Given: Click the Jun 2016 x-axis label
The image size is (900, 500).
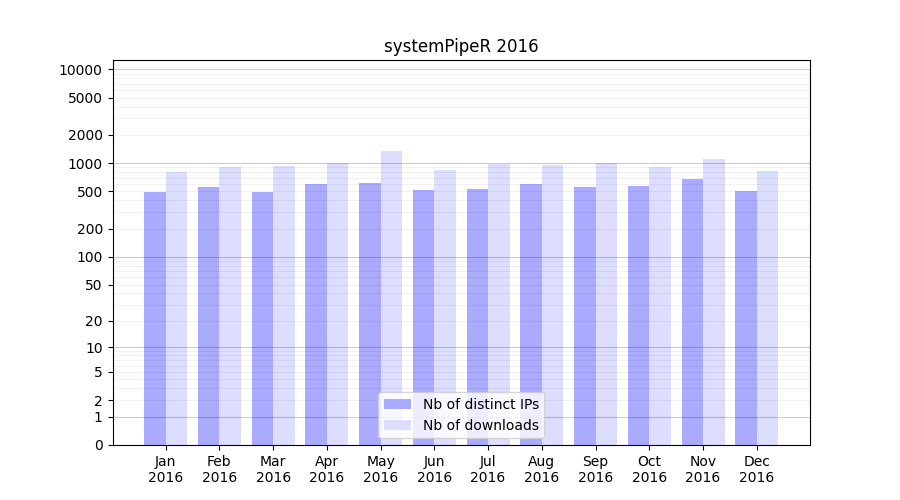Looking at the screenshot, I should tap(434, 469).
